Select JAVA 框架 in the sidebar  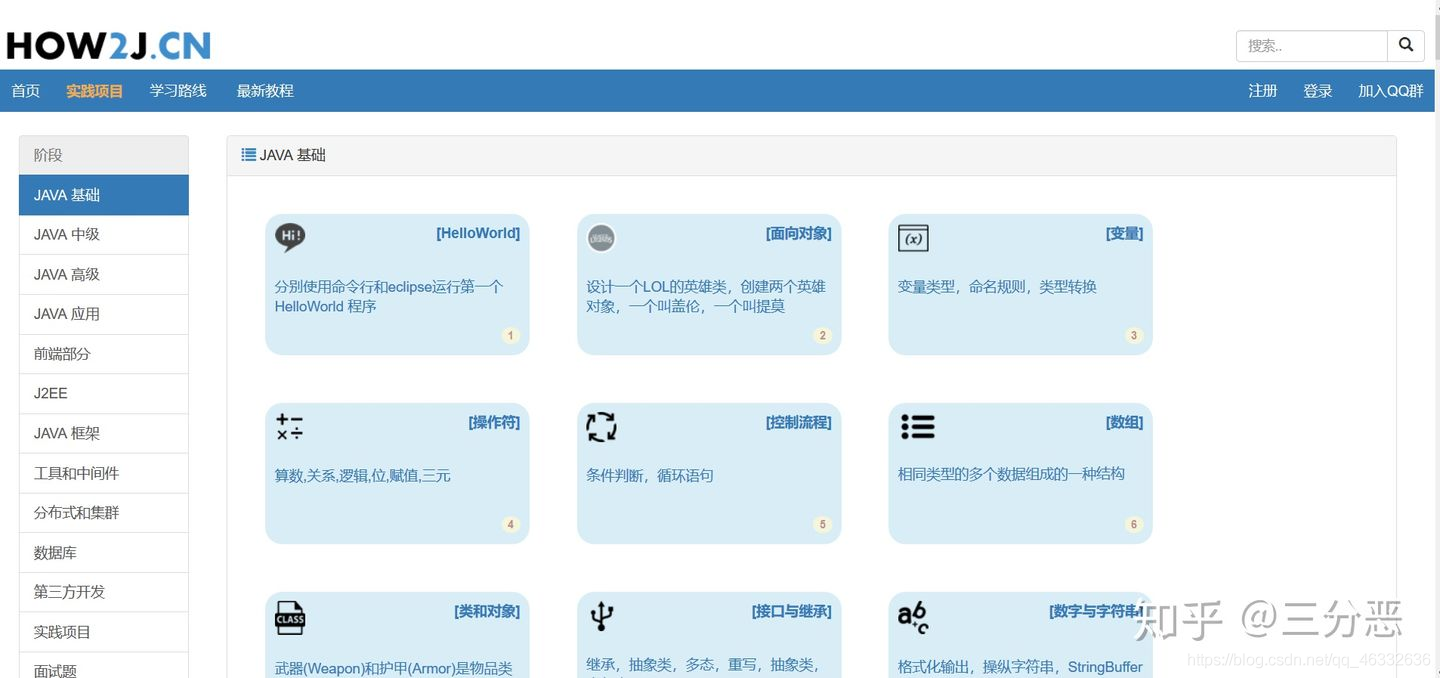tap(104, 434)
